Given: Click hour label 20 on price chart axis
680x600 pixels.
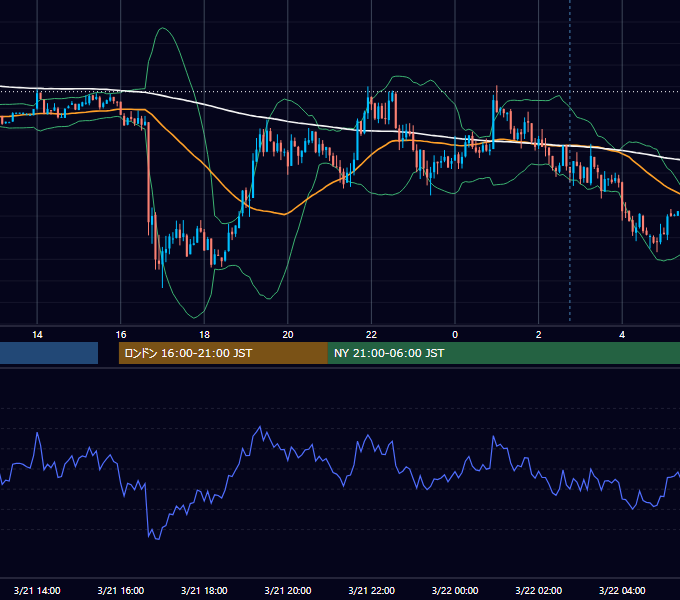Looking at the screenshot, I should [288, 335].
